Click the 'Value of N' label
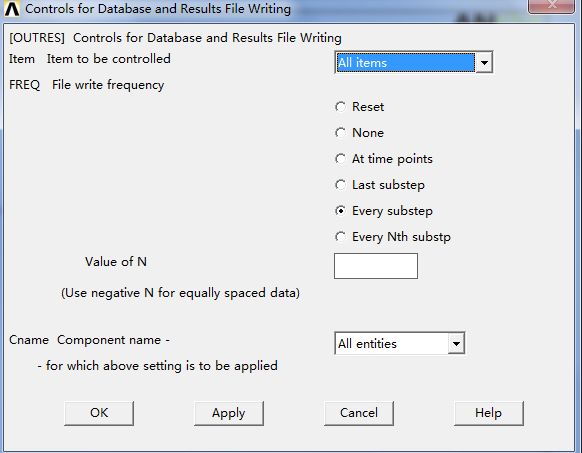582x453 pixels. point(116,262)
